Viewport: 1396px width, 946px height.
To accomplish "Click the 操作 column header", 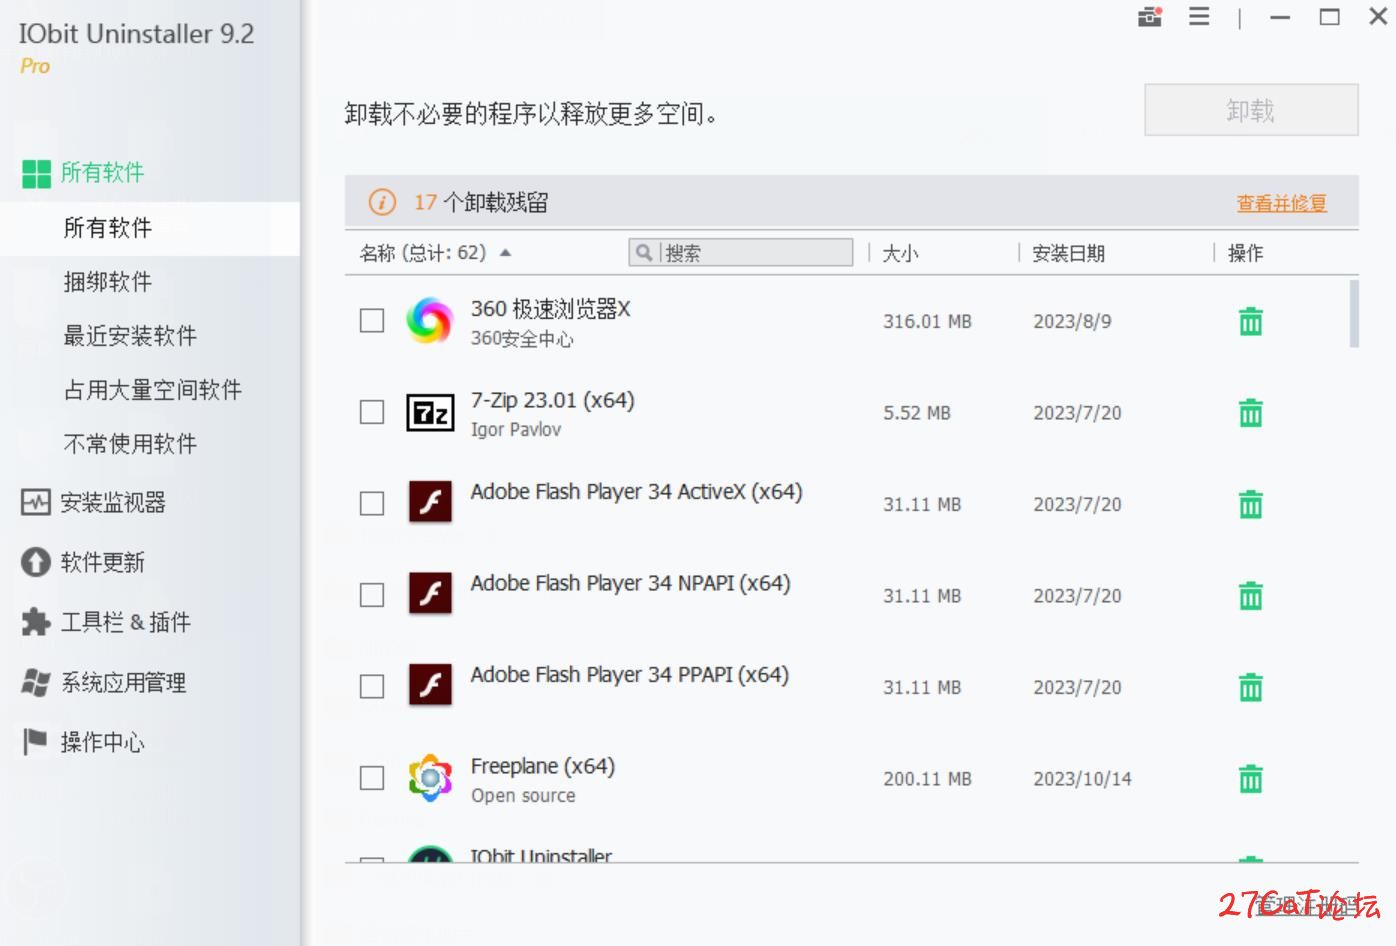I will pyautogui.click(x=1245, y=253).
